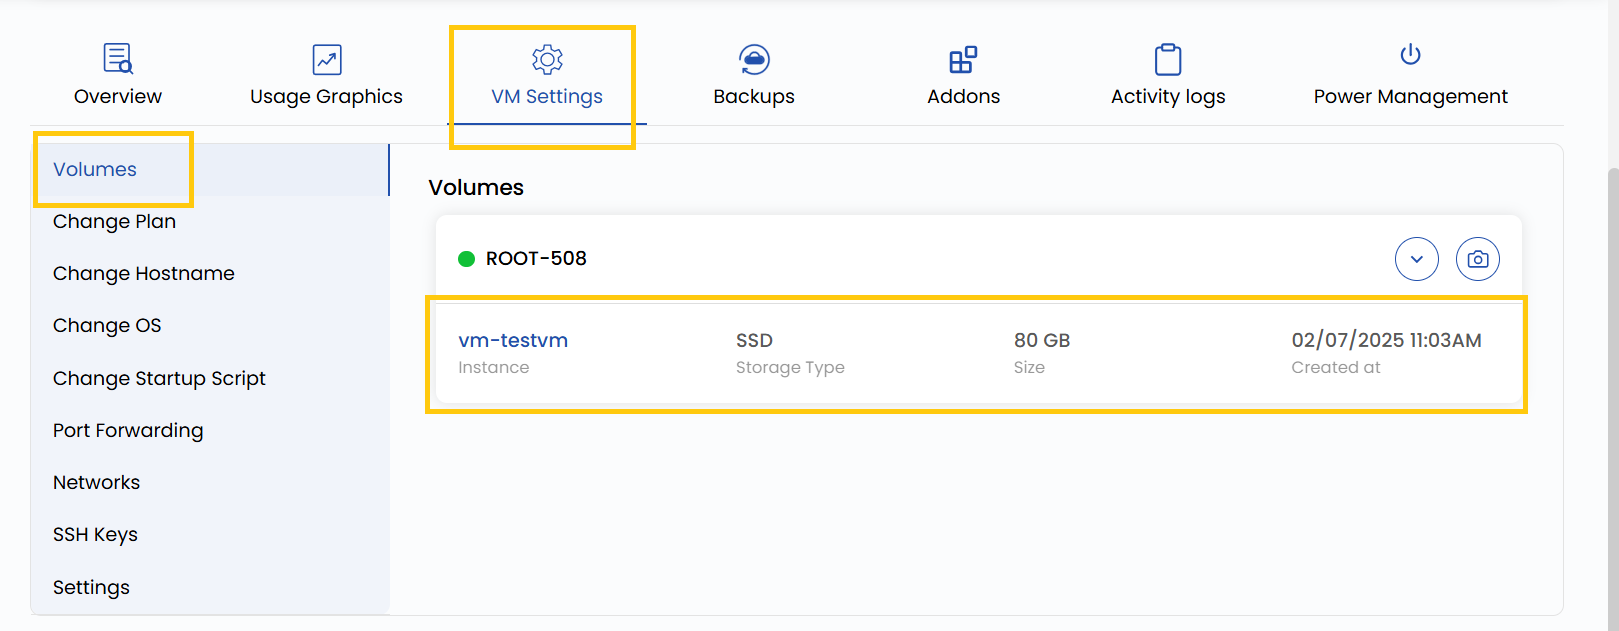View Activity logs tab label
The width and height of the screenshot is (1619, 631).
tap(1168, 96)
